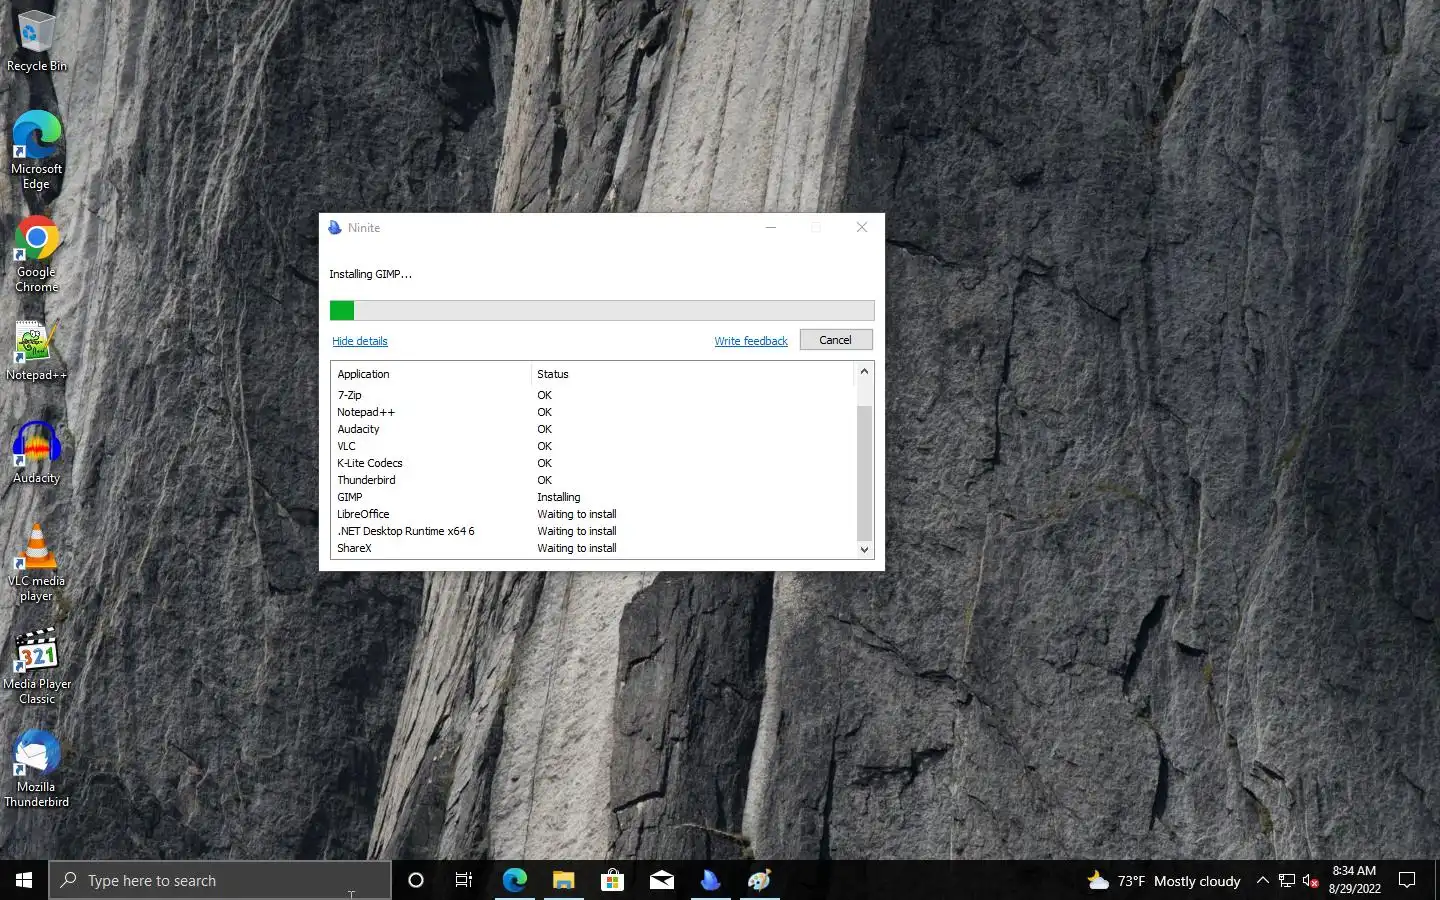
Task: Click the Status column header
Action: pos(693,374)
